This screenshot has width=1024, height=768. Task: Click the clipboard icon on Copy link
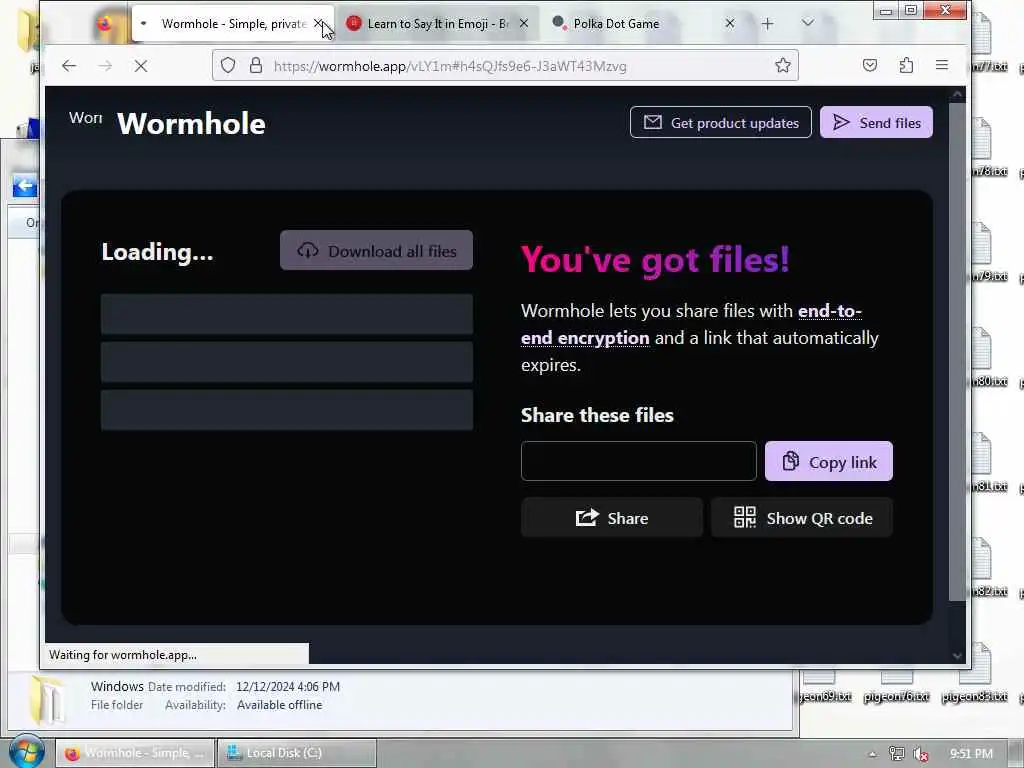[x=790, y=461]
